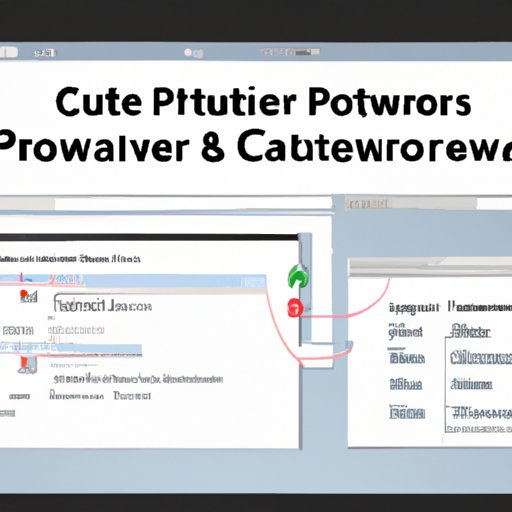Click the red-and-gray icon under short blue row
The height and width of the screenshot is (512, 512).
tap(27, 364)
